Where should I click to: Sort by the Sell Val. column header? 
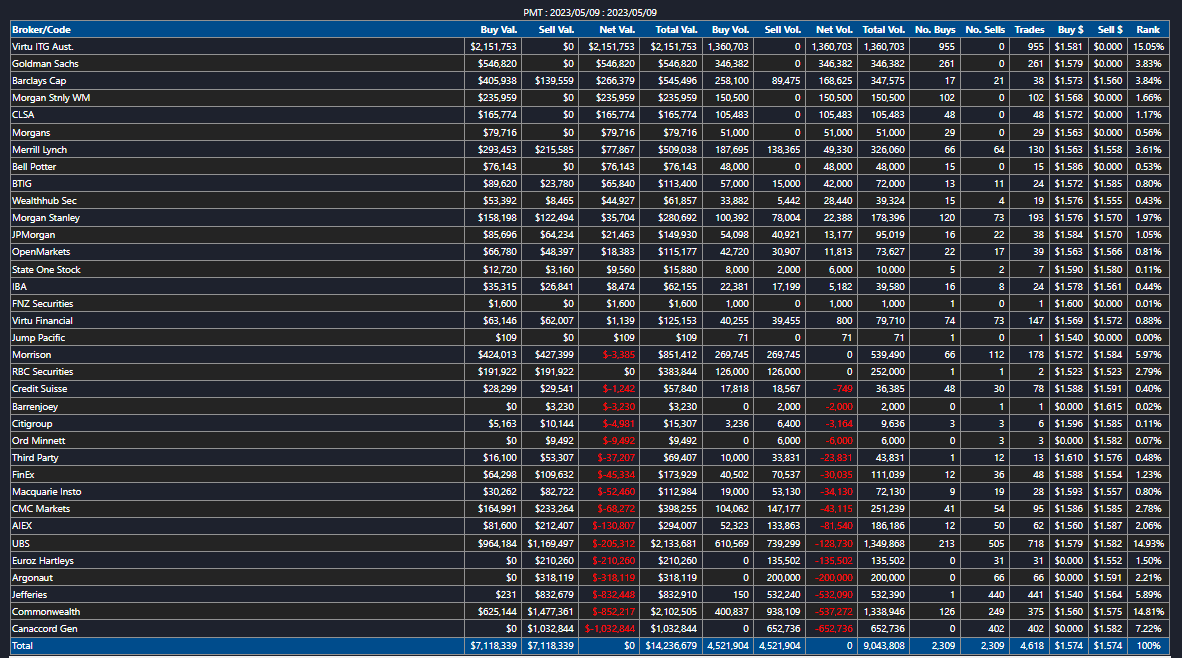556,29
